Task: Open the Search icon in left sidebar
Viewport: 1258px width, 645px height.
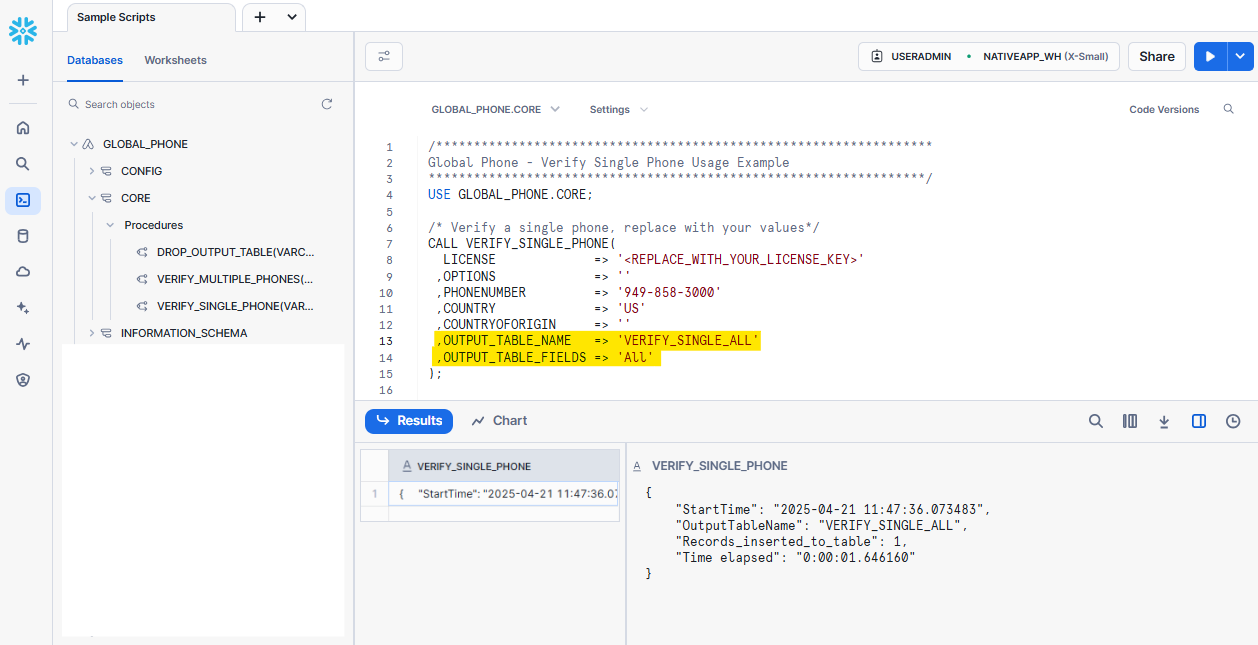Action: click(23, 164)
